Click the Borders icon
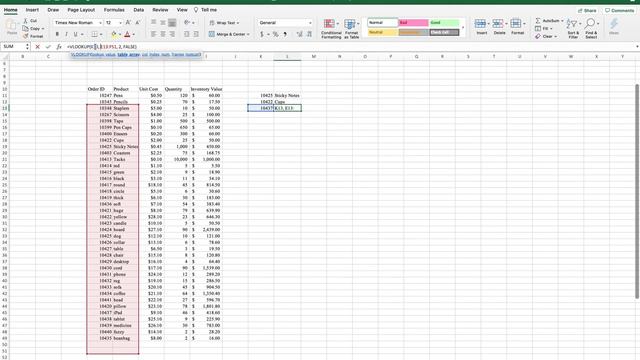 click(x=94, y=34)
